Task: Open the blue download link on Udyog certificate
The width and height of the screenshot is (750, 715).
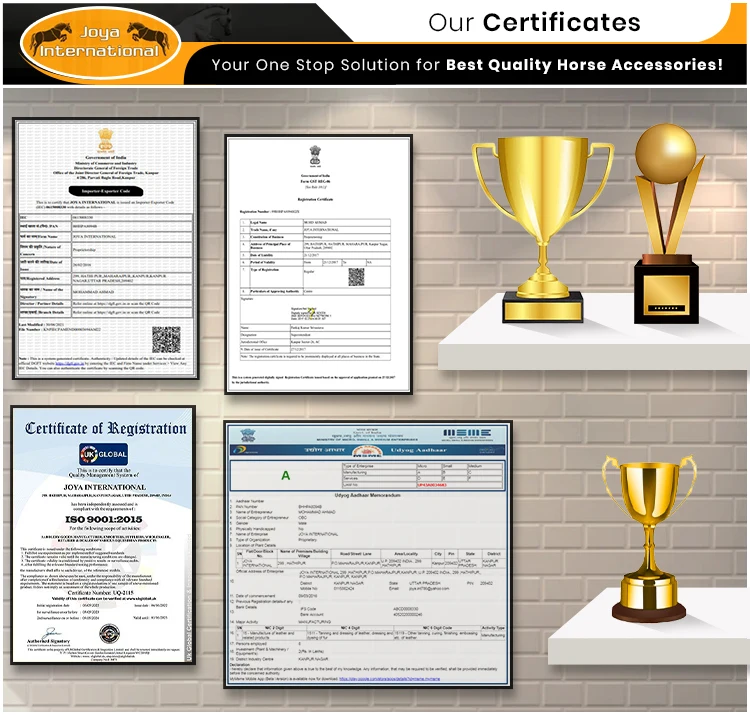Action: (389, 679)
